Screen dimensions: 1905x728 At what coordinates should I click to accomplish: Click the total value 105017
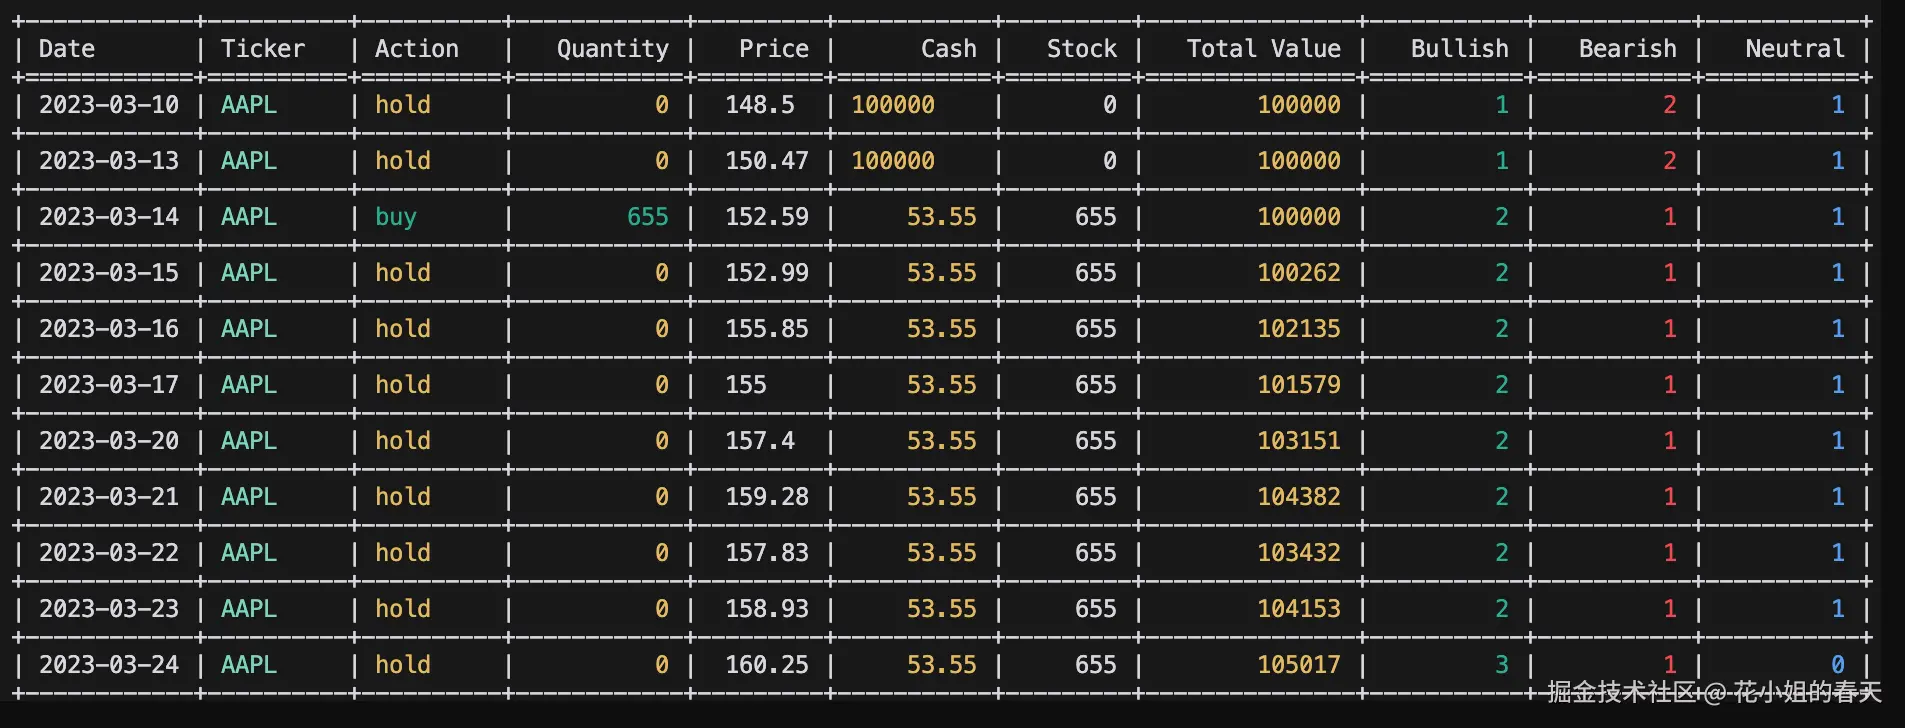coord(1298,665)
